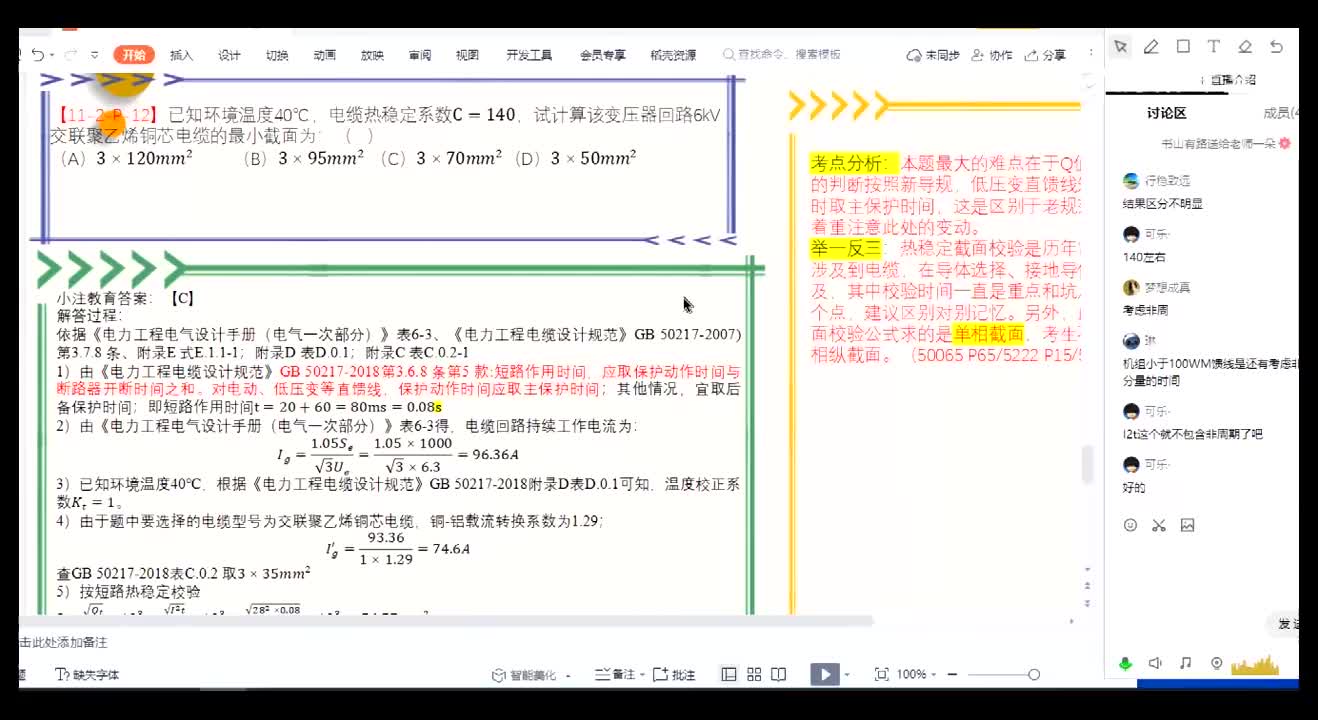The image size is (1318, 720).
Task: Switch to the normal view layout
Action: [x=729, y=674]
